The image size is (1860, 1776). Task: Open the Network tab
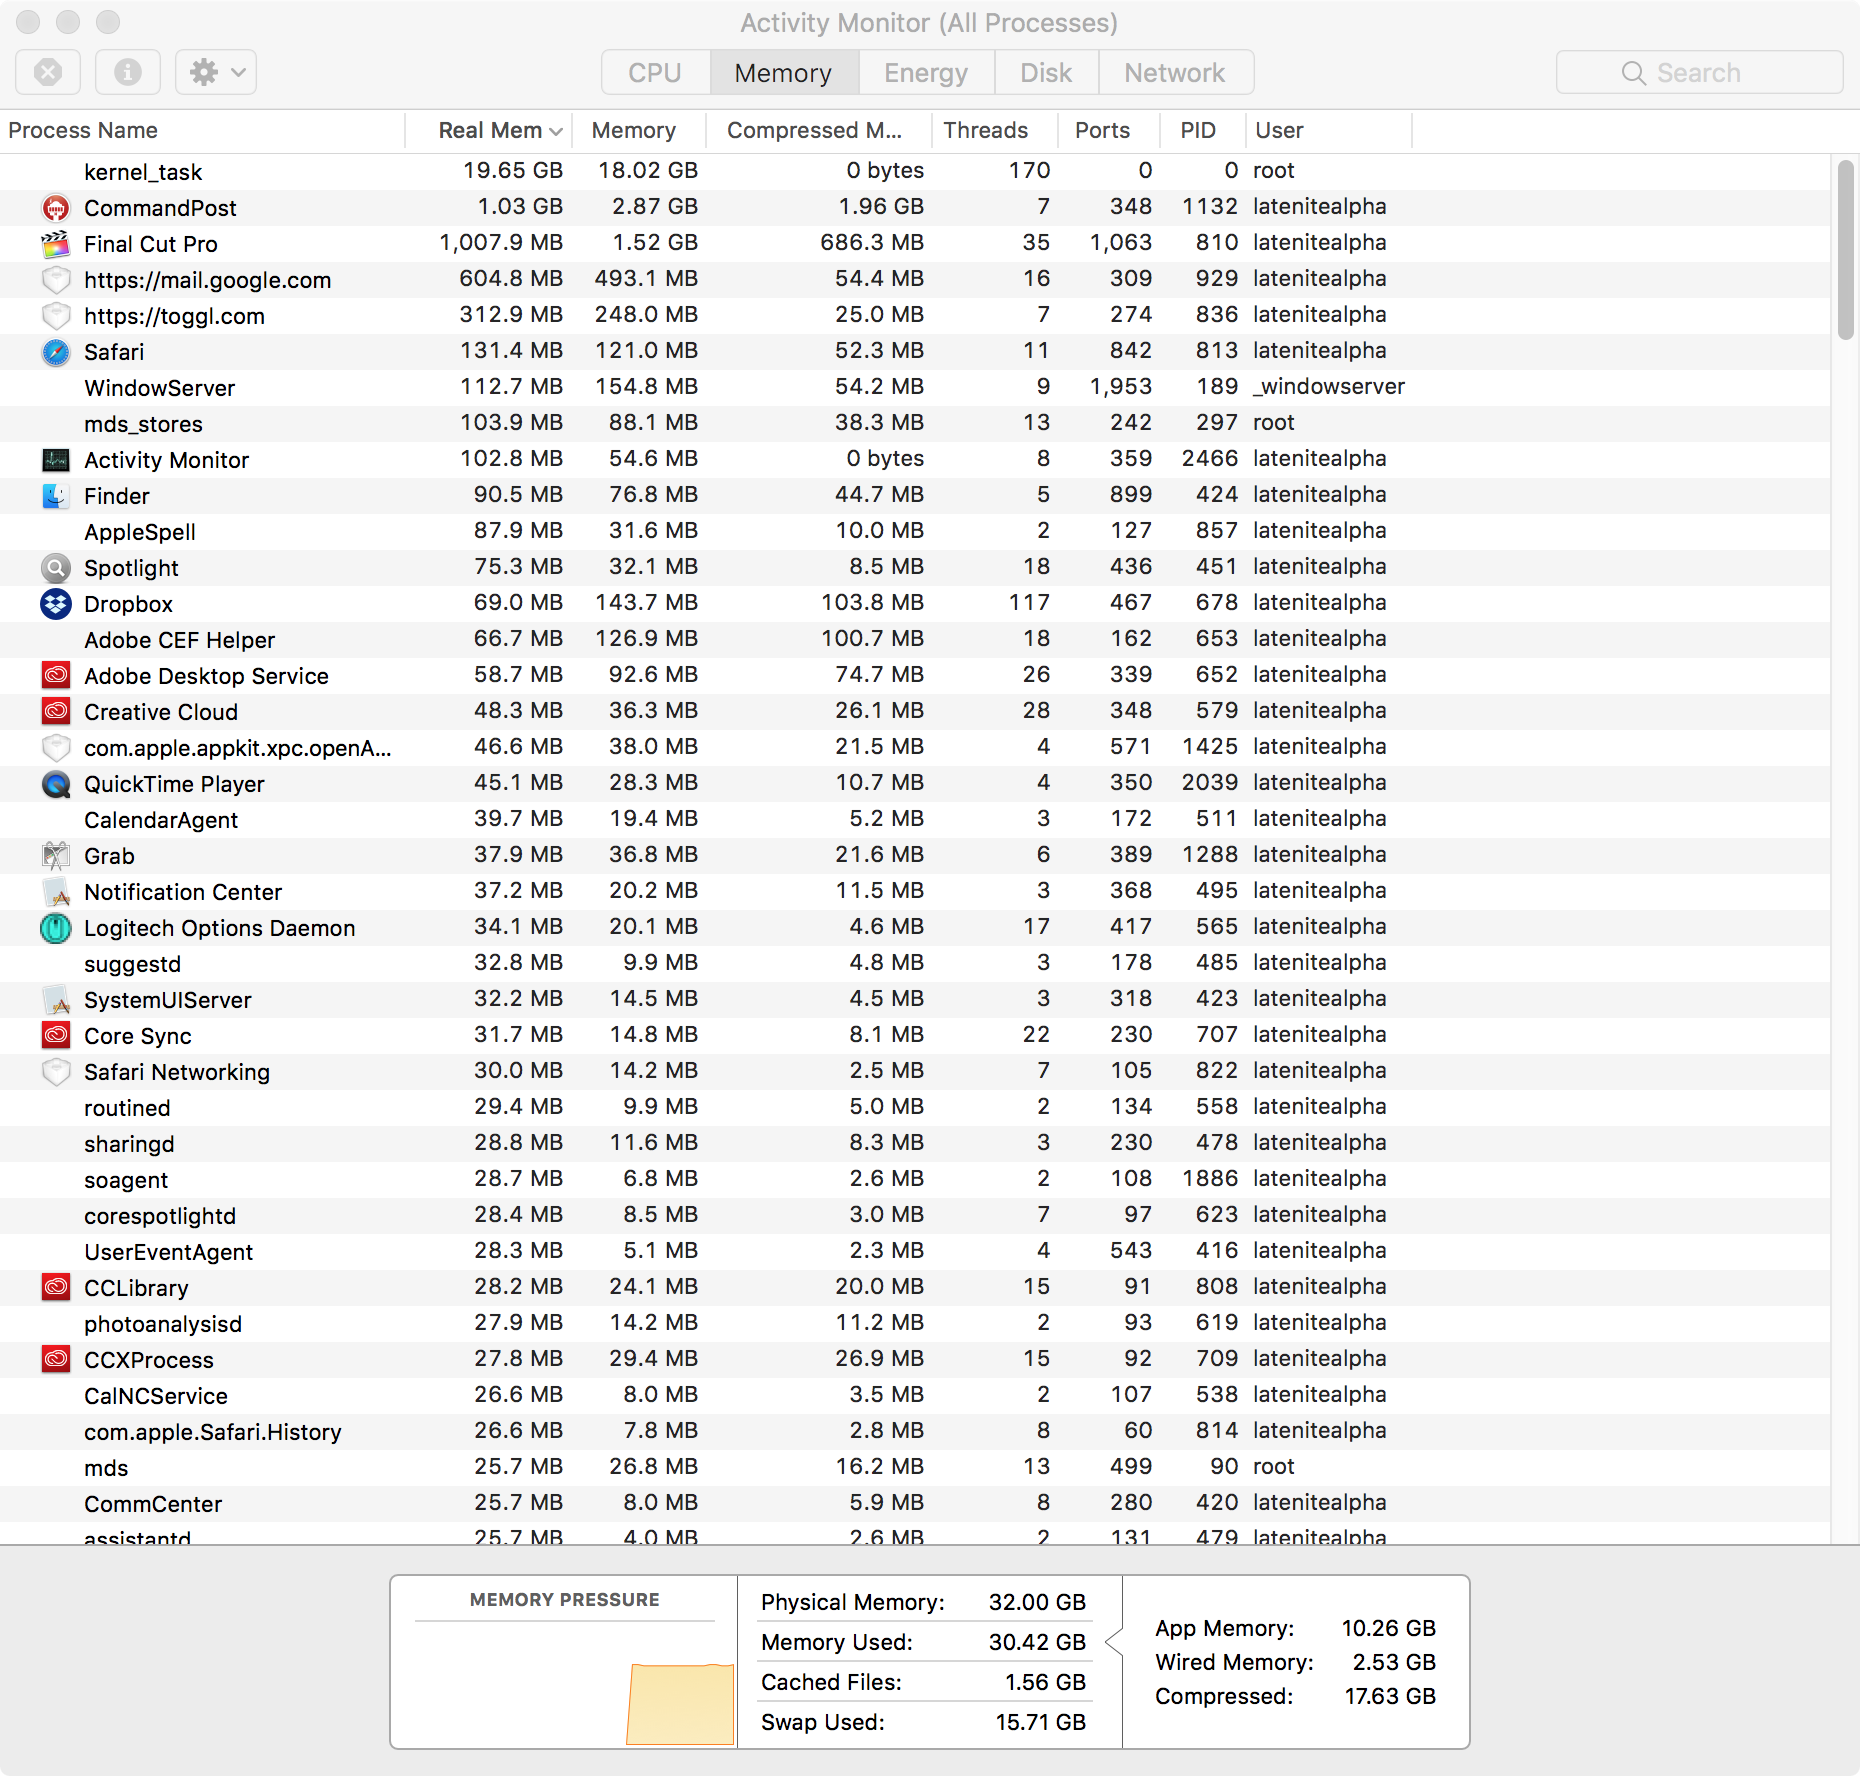click(1174, 71)
